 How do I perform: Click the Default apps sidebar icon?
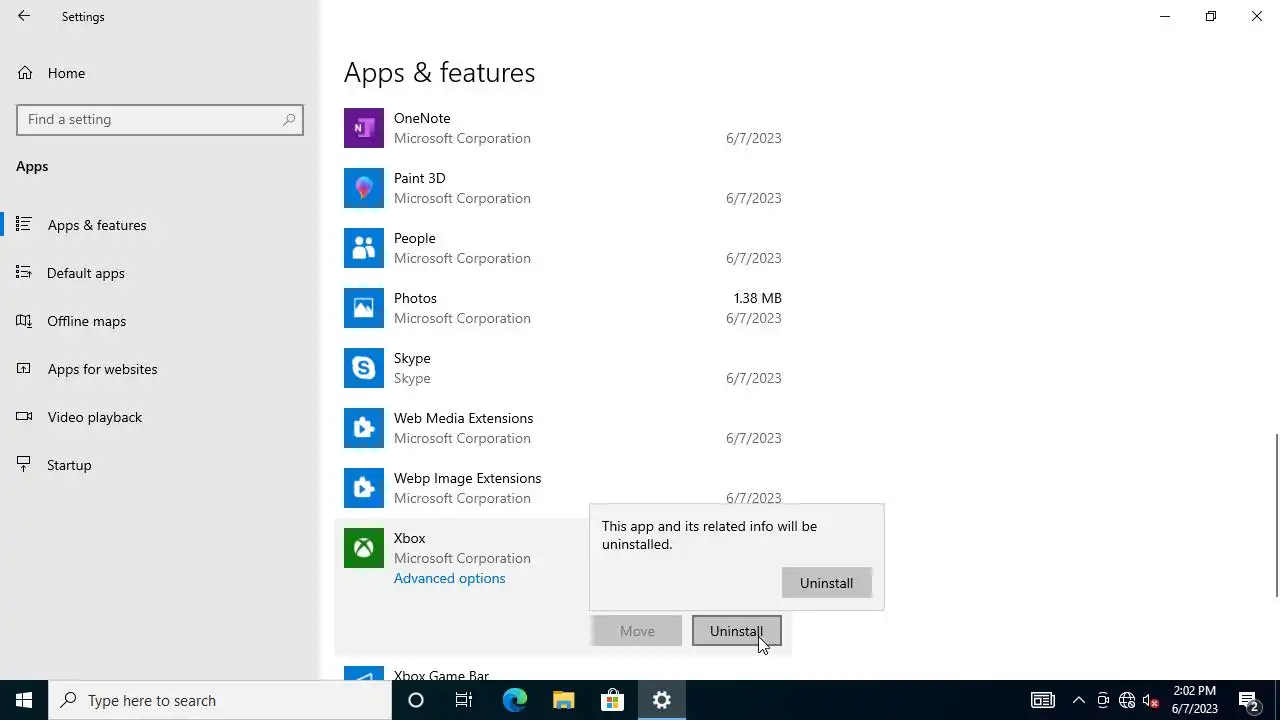click(25, 273)
